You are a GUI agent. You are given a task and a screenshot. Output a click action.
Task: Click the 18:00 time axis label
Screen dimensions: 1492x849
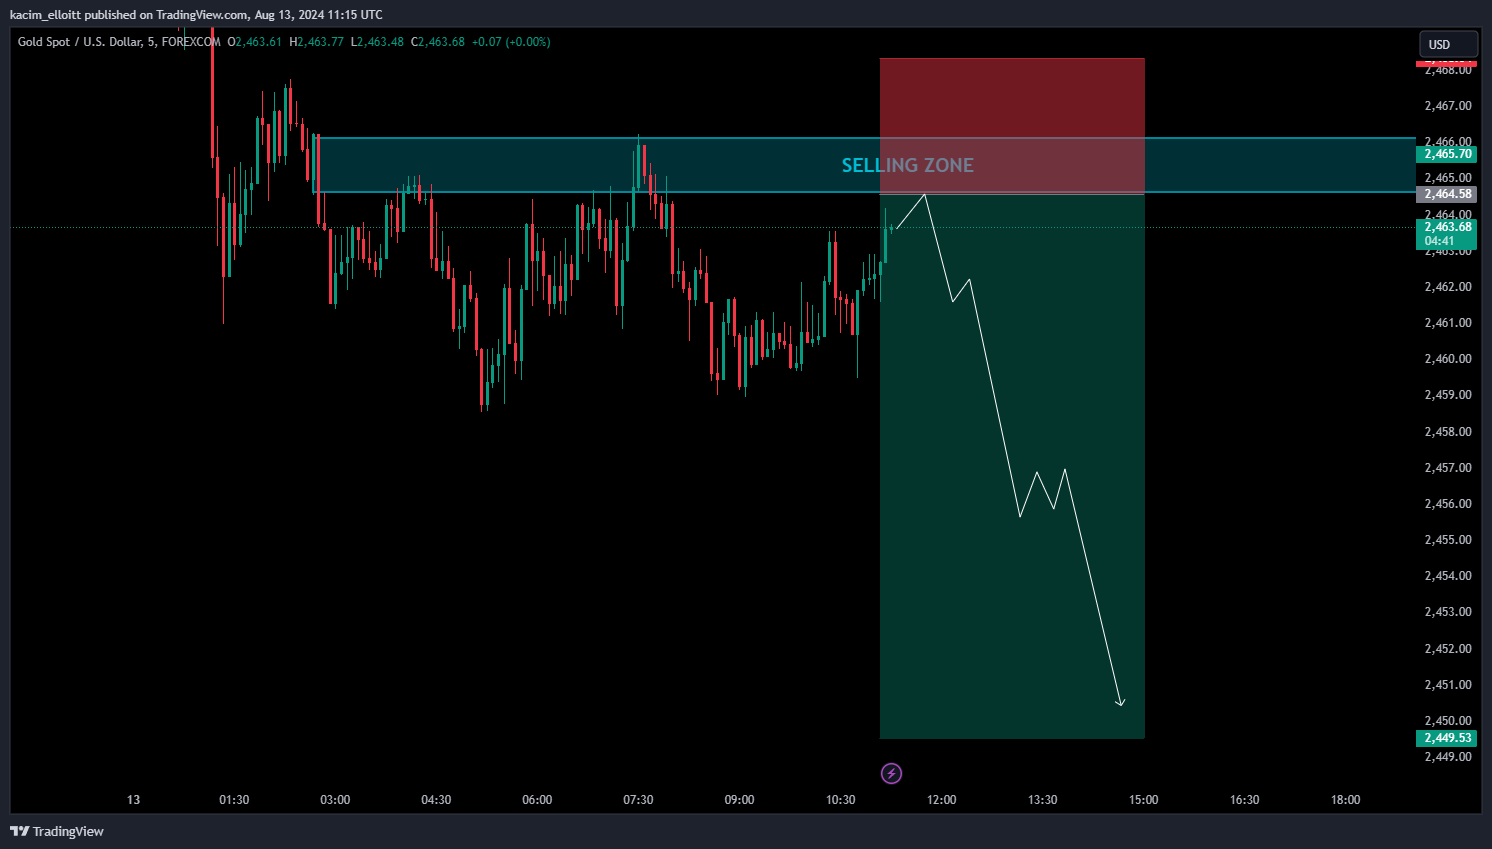pos(1346,800)
